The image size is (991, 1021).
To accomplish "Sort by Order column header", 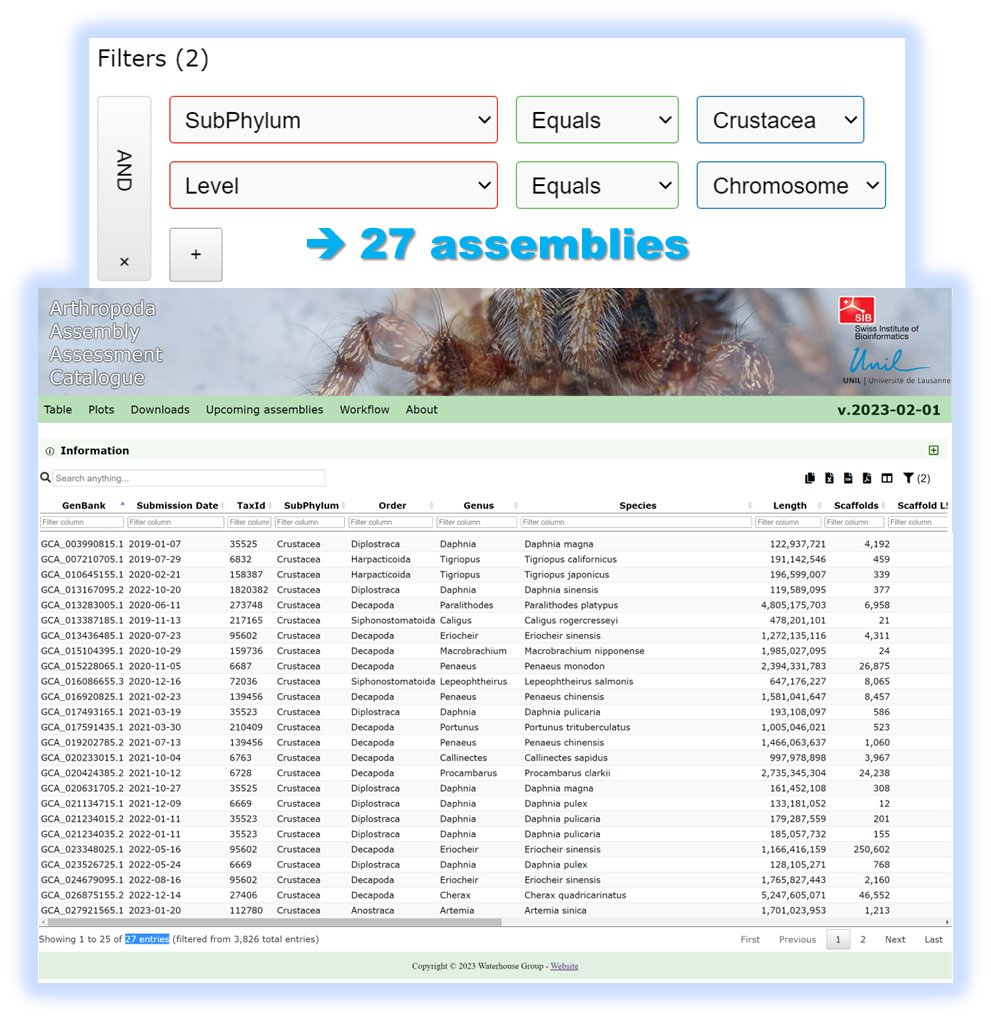I will [x=392, y=505].
